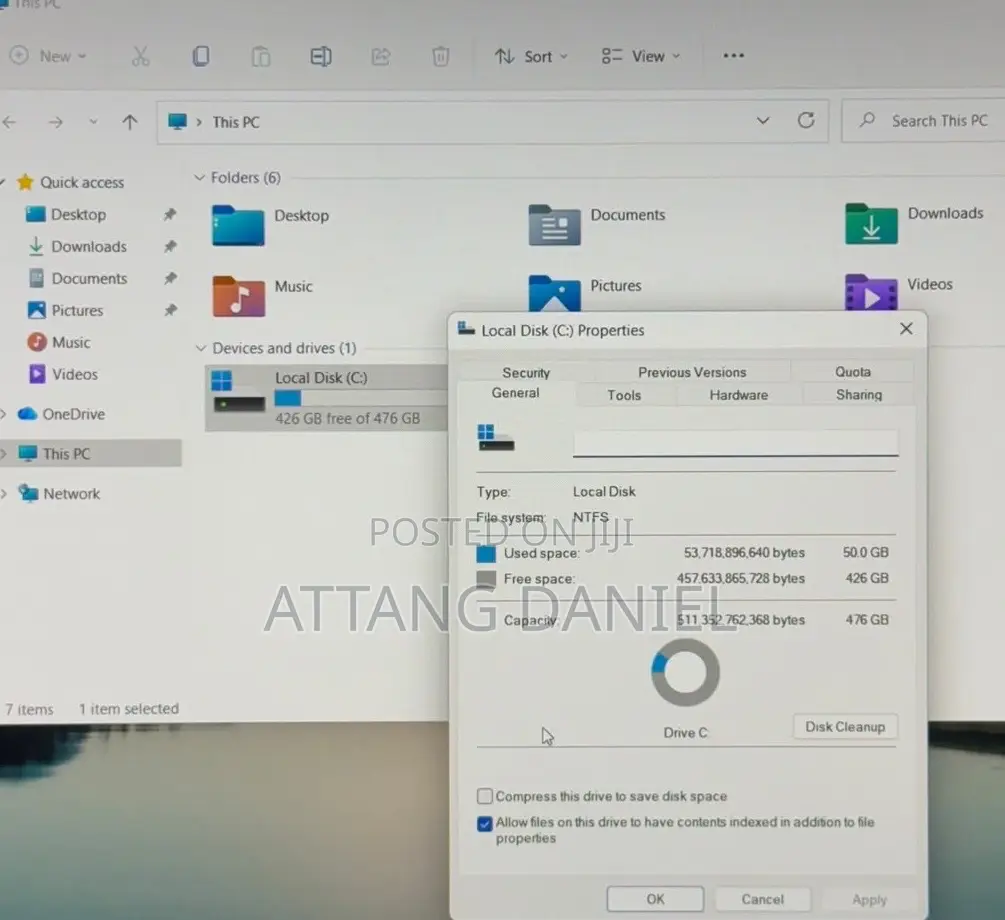Collapse the Folders (6) group
The image size is (1005, 920).
pyautogui.click(x=199, y=178)
